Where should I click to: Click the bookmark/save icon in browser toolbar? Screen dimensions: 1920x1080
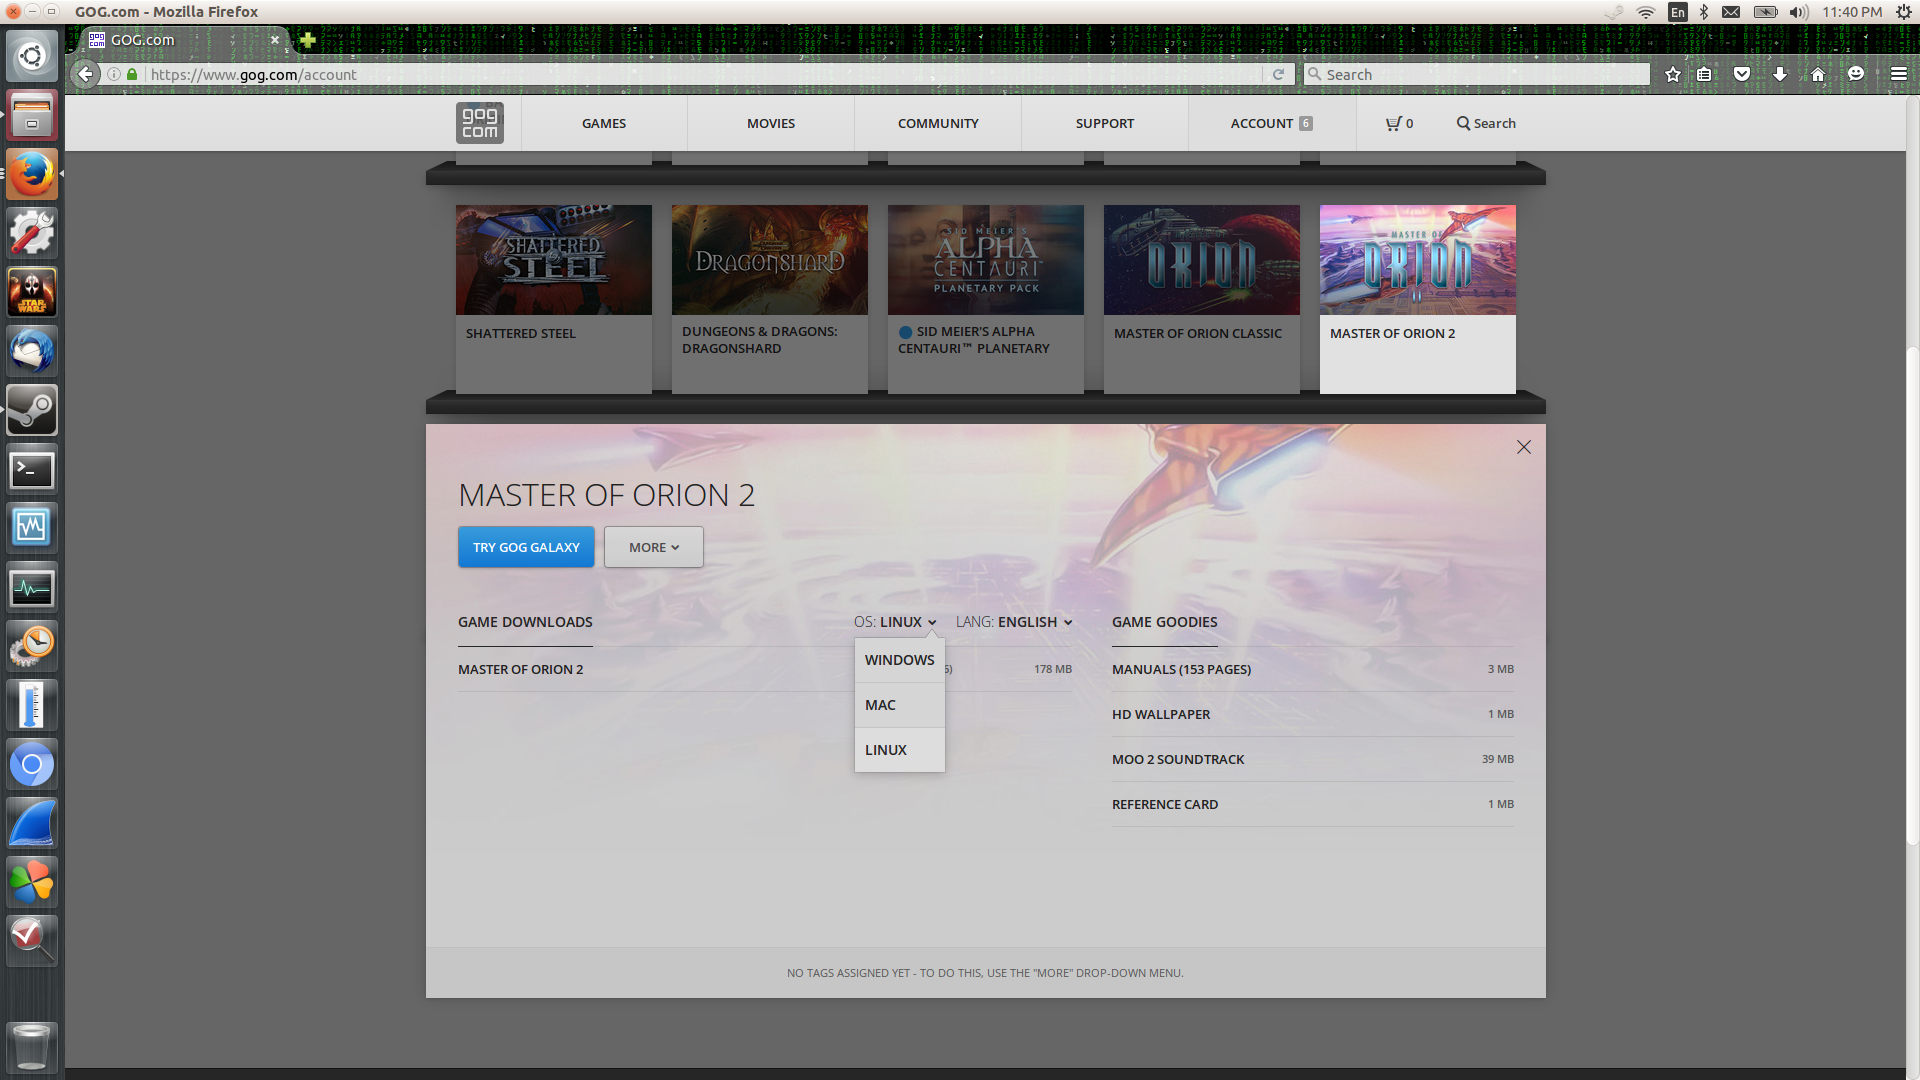pyautogui.click(x=1672, y=74)
